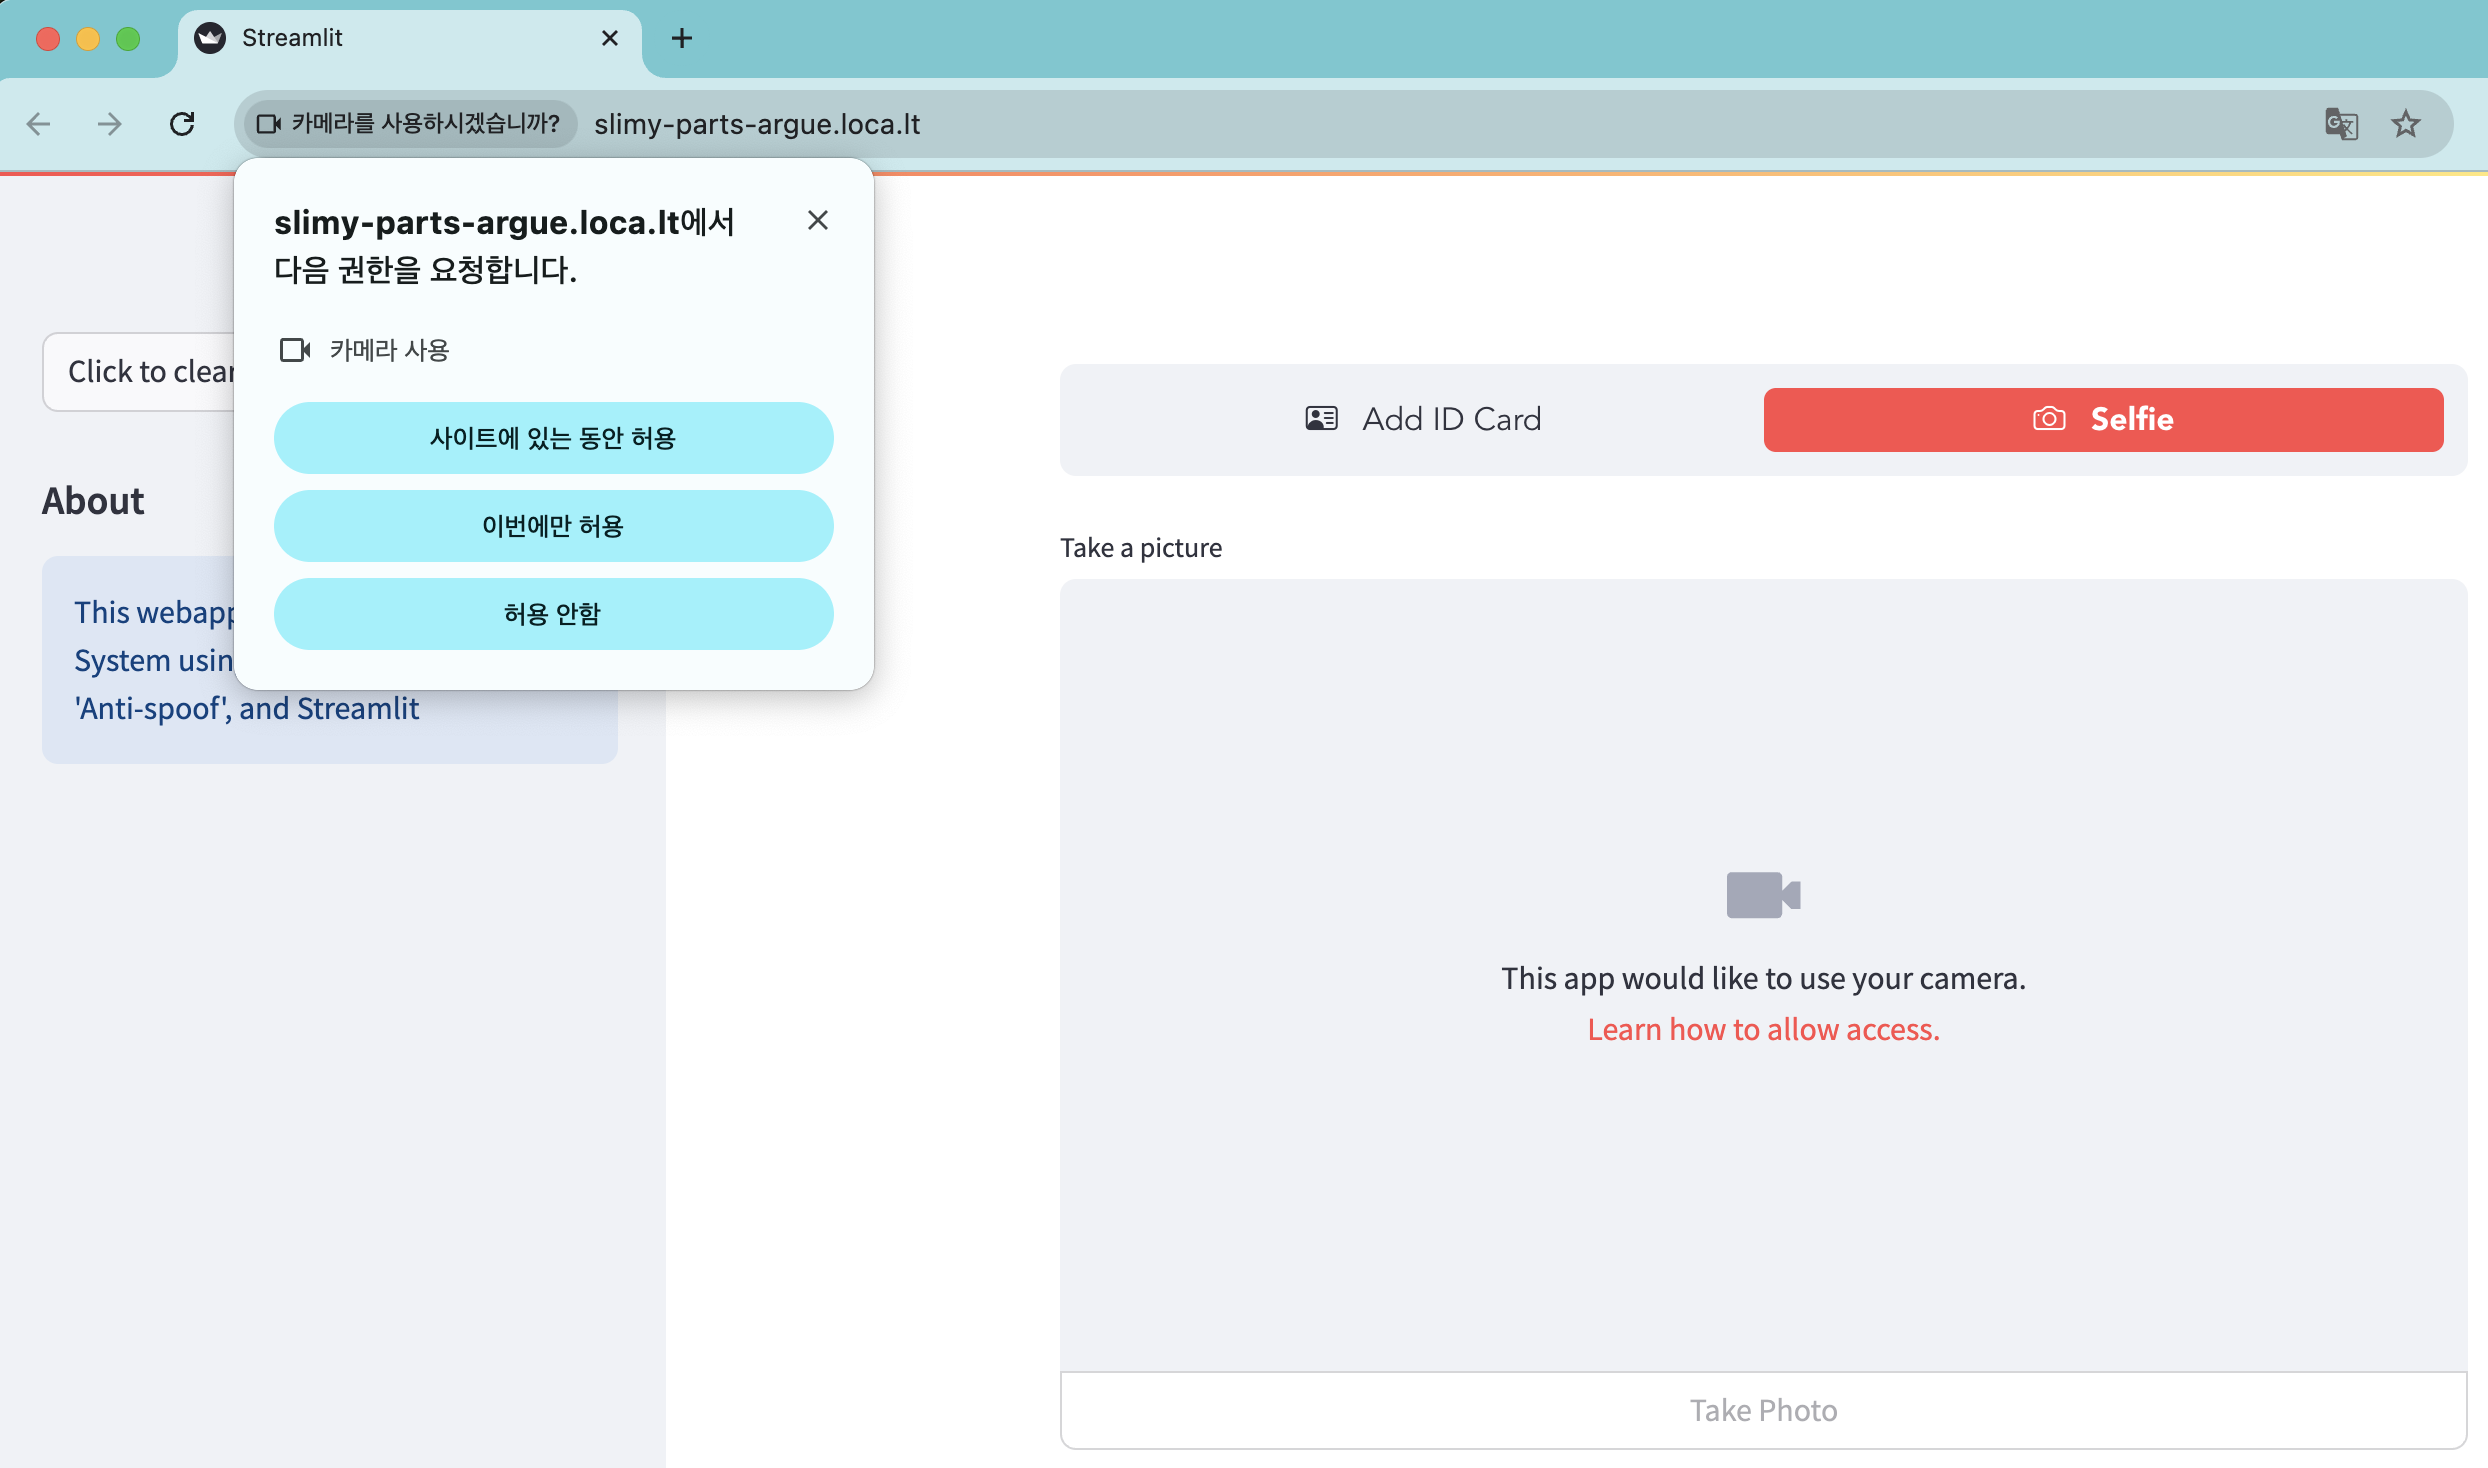Click the back navigation arrow
The height and width of the screenshot is (1468, 2488).
click(38, 124)
